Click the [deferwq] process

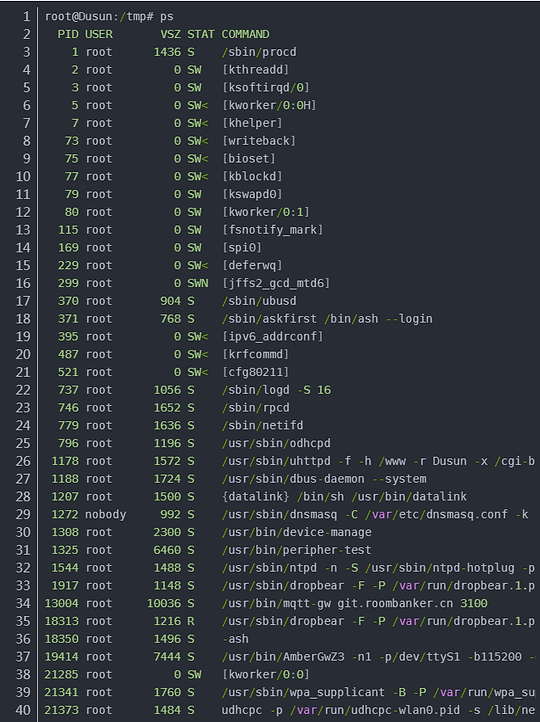[252, 266]
